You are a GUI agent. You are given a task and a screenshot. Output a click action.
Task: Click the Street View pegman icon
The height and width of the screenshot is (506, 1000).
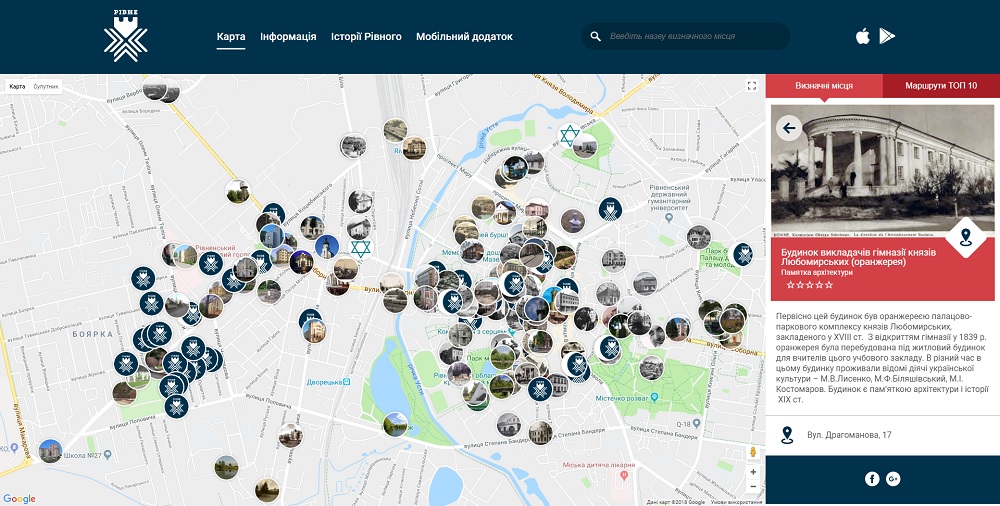pos(752,452)
